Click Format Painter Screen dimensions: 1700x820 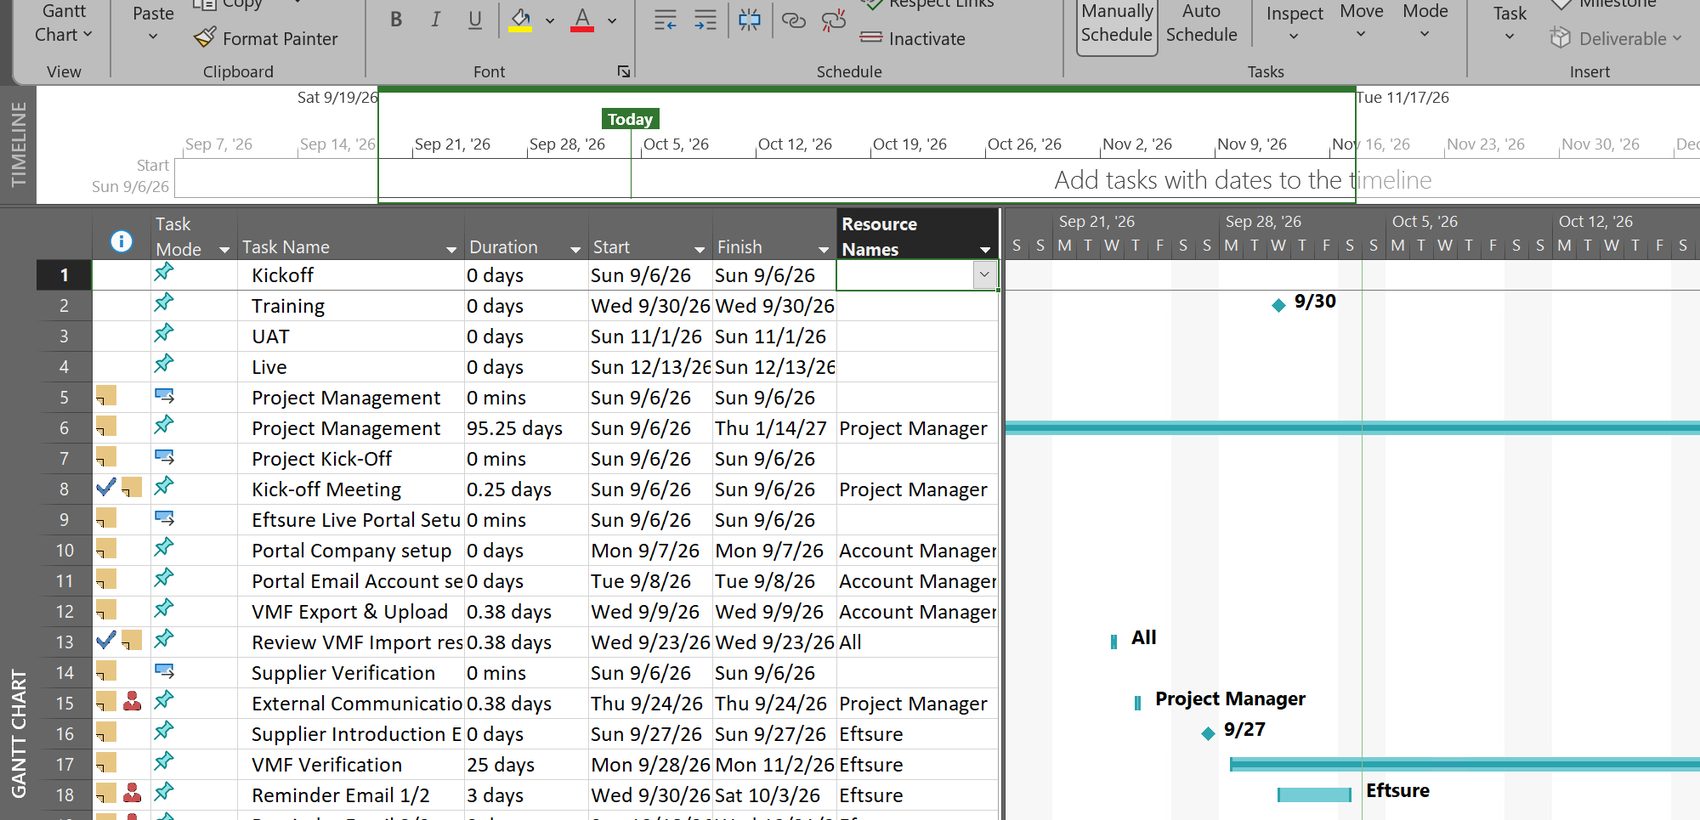pos(266,39)
